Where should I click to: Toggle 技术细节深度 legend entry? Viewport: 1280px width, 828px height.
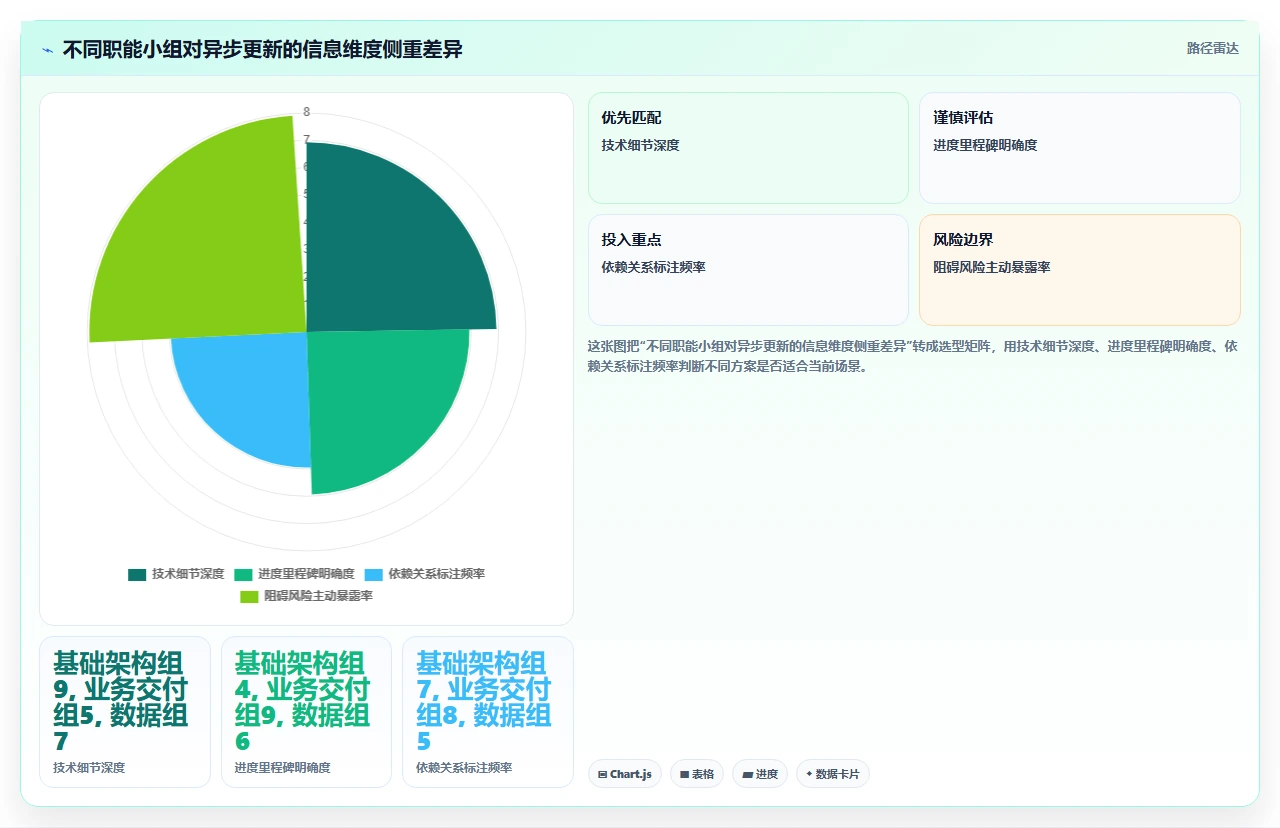point(176,574)
